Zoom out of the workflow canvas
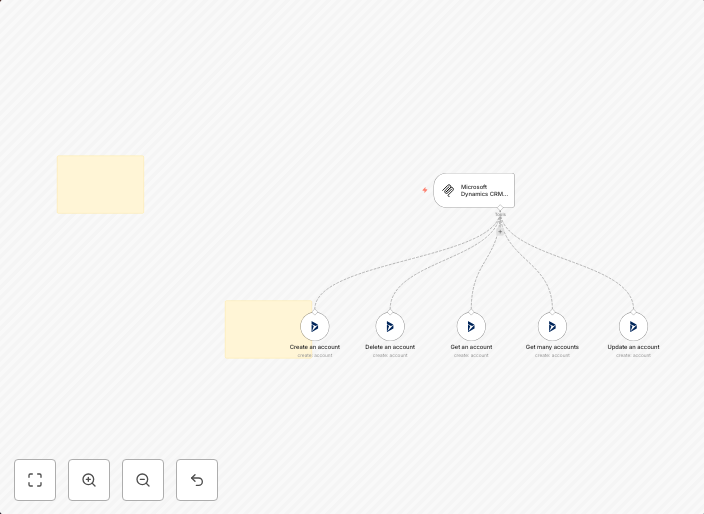The width and height of the screenshot is (704, 514). click(x=143, y=480)
